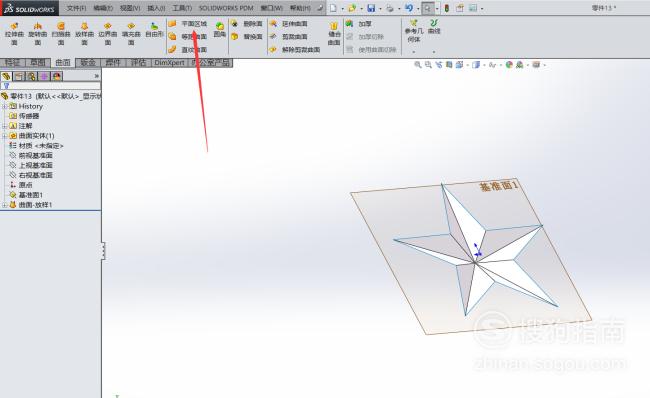Expand the History tree node
Screen dimensions: 650x398
point(5,107)
